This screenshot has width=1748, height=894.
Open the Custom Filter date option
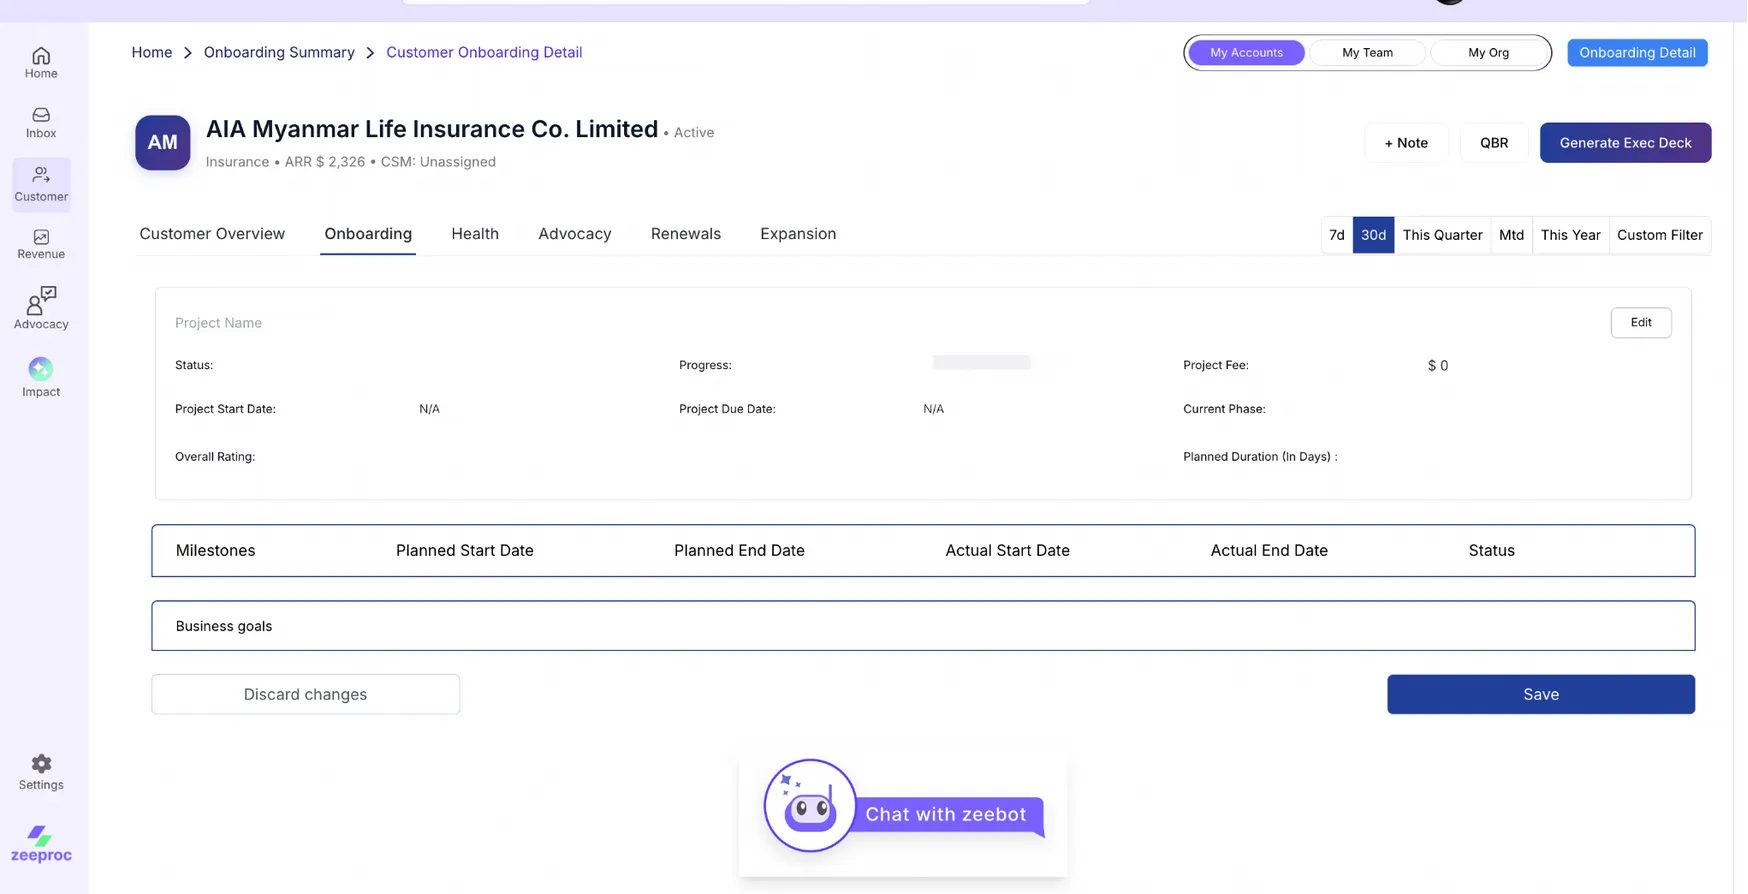pyautogui.click(x=1658, y=235)
